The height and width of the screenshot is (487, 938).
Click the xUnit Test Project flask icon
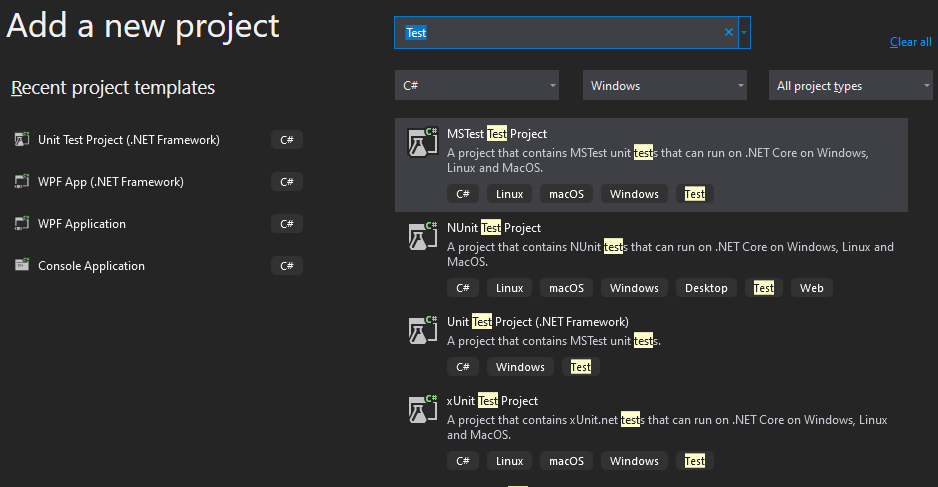(x=422, y=409)
